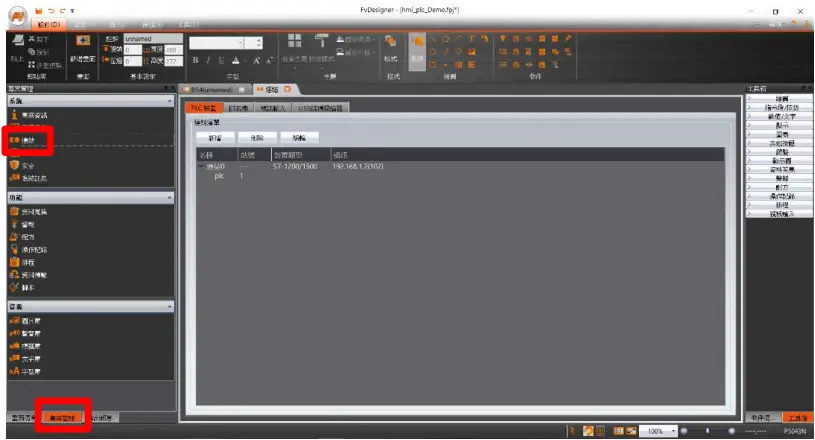This screenshot has width=815, height=440.
Task: Open the Script (腳本) item in Function list
Action: click(22, 287)
